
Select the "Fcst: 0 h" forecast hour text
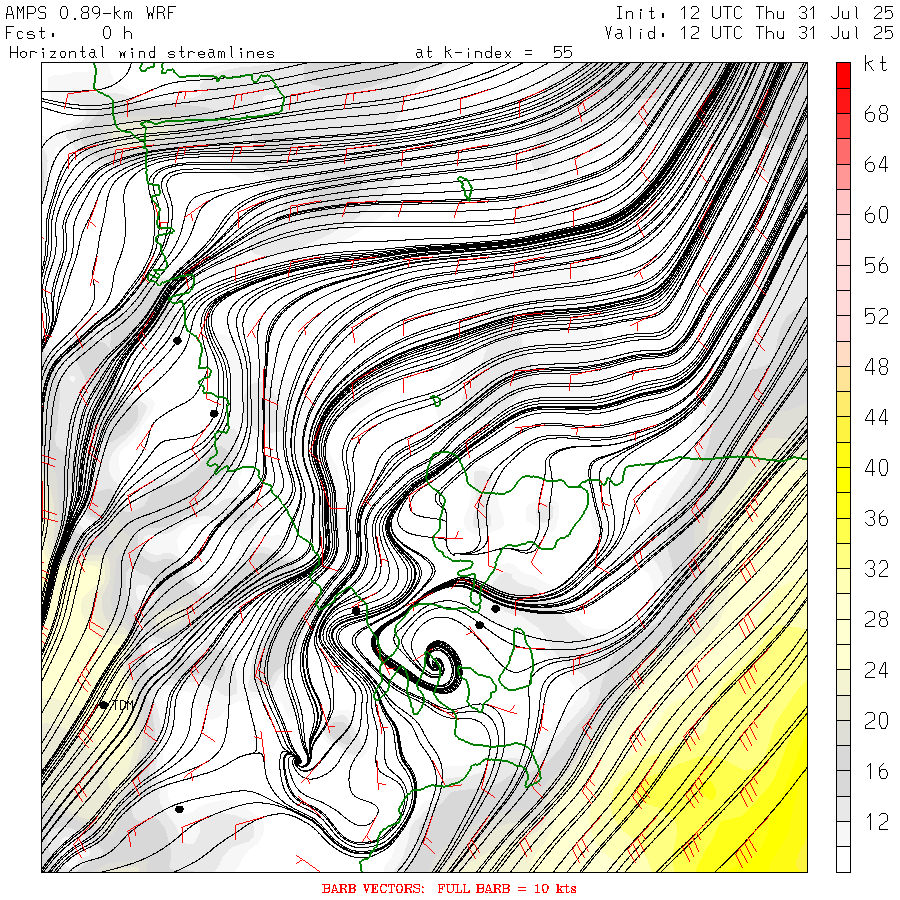69,33
